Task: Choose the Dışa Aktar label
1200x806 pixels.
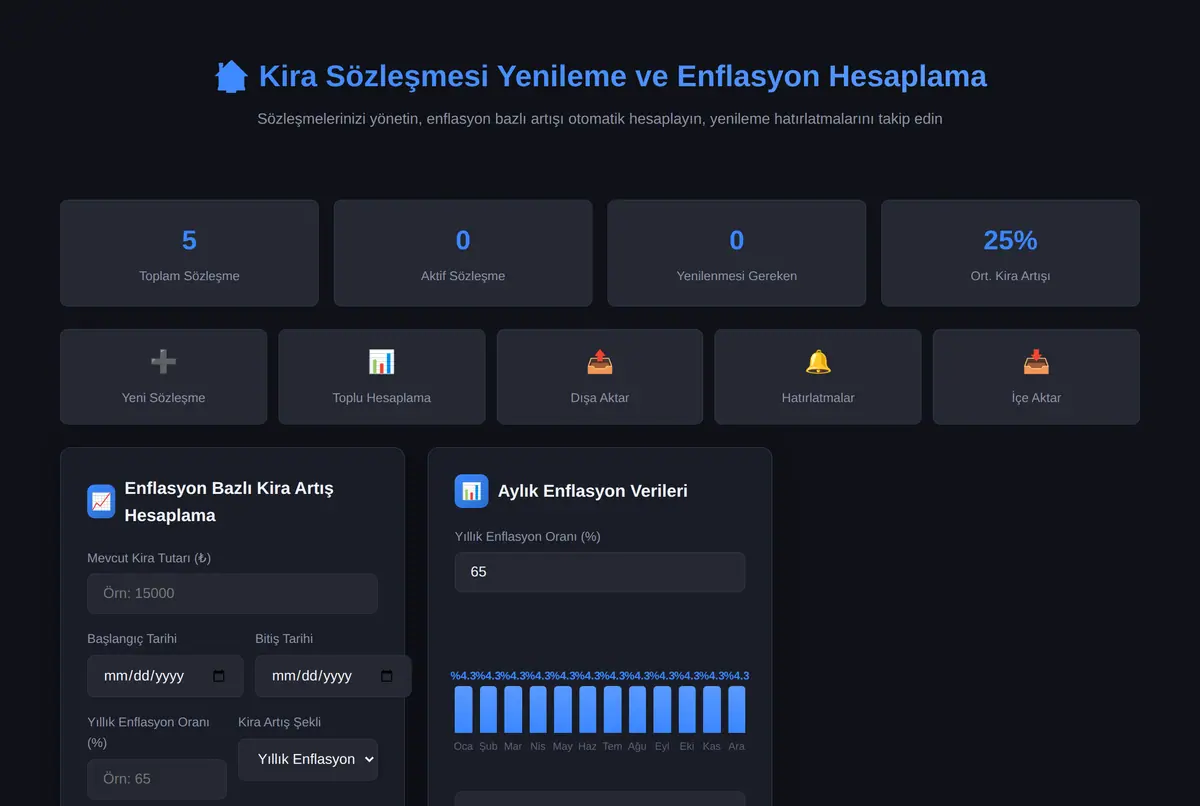Action: (600, 397)
